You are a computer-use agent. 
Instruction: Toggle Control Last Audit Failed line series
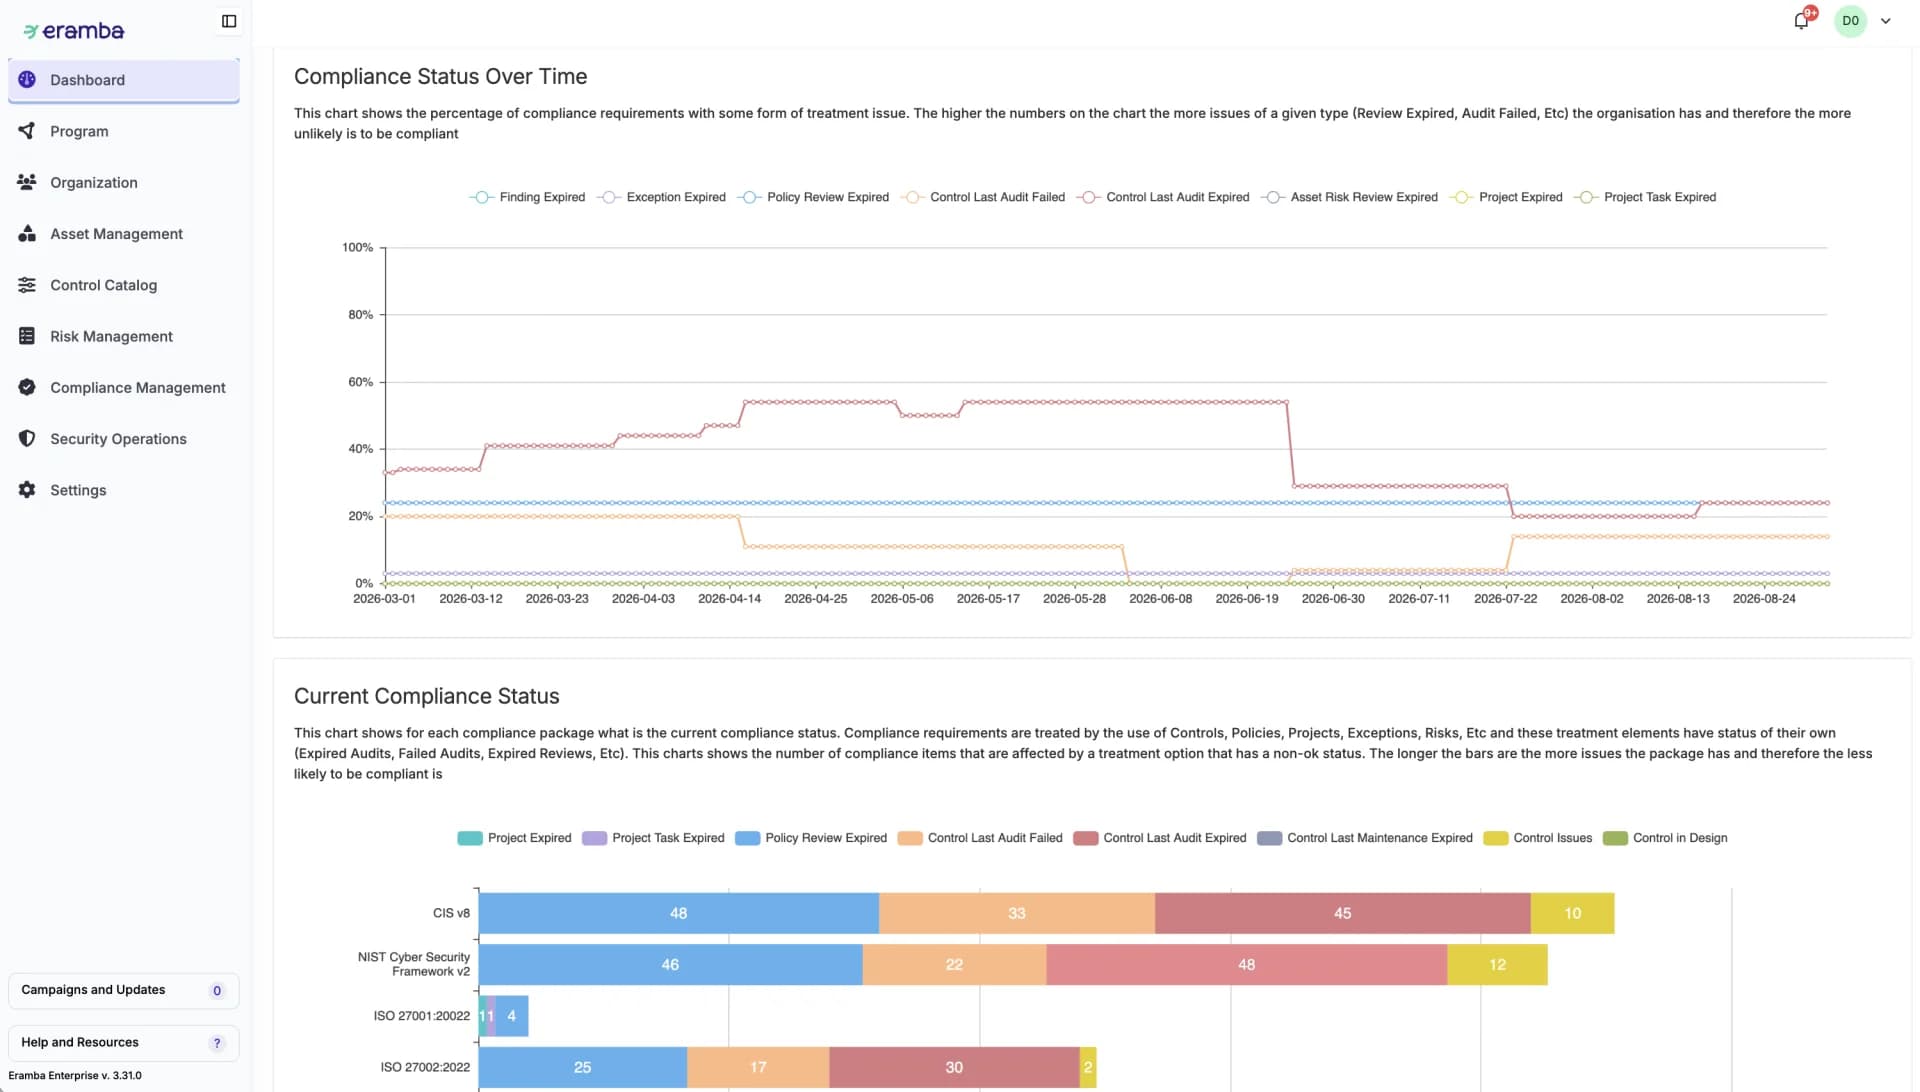tap(982, 197)
